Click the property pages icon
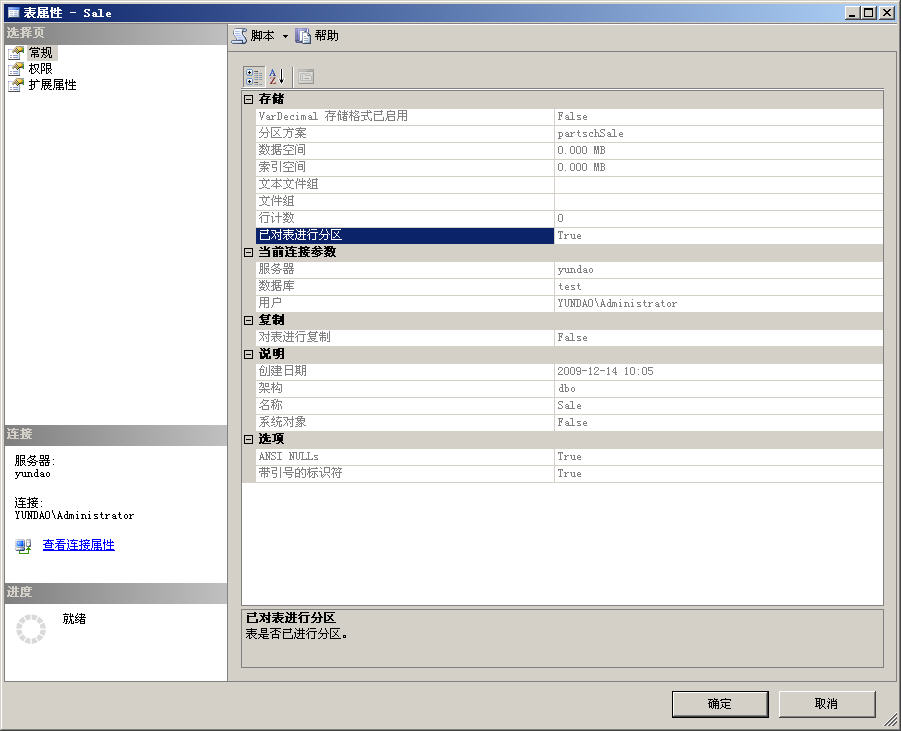The width and height of the screenshot is (901, 731). click(x=305, y=76)
